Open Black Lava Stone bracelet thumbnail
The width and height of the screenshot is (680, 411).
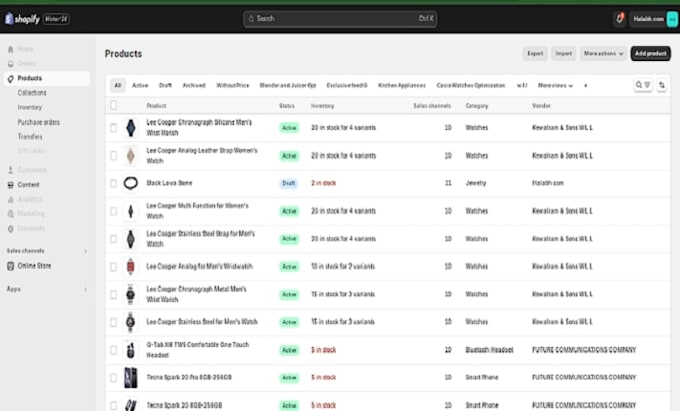131,183
